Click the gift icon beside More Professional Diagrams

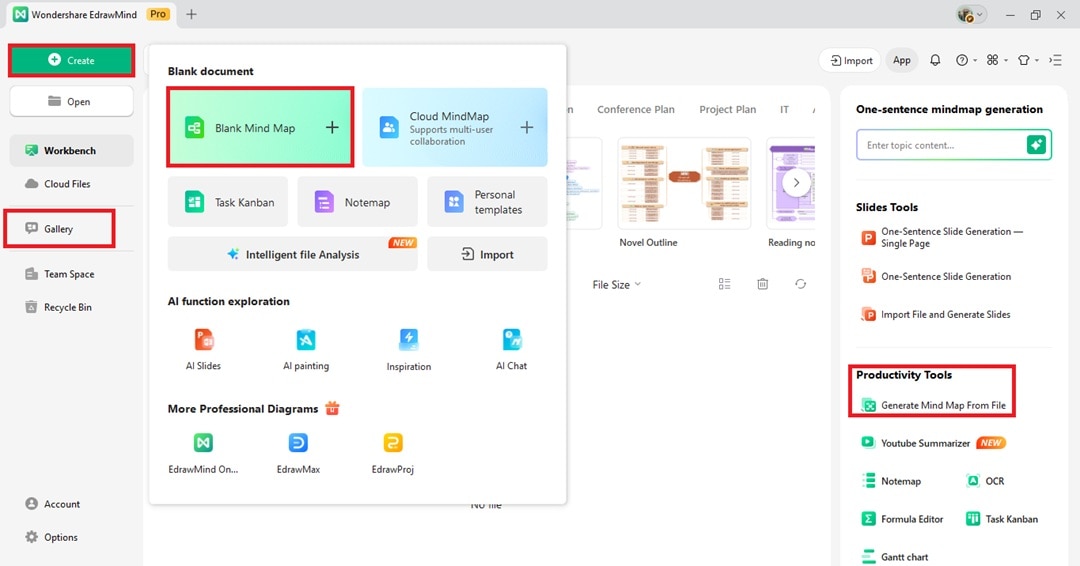point(333,408)
